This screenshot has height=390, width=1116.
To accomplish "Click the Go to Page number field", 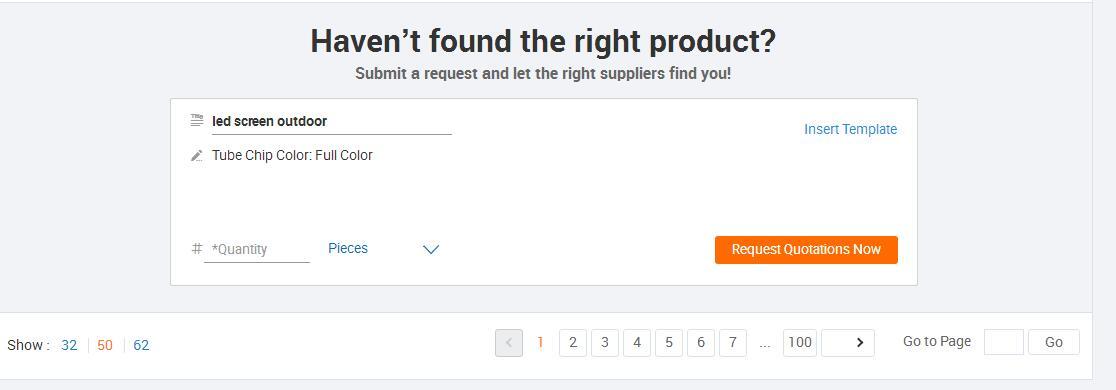I will pyautogui.click(x=1004, y=342).
